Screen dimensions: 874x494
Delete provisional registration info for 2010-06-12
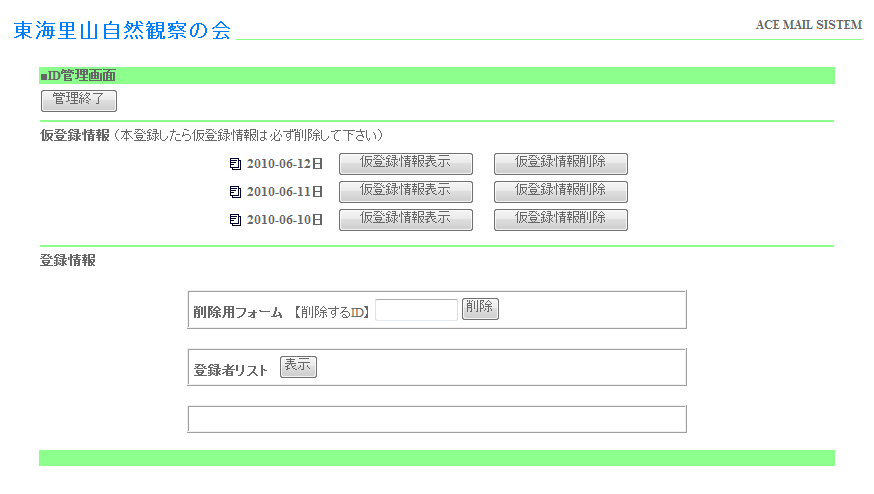560,164
